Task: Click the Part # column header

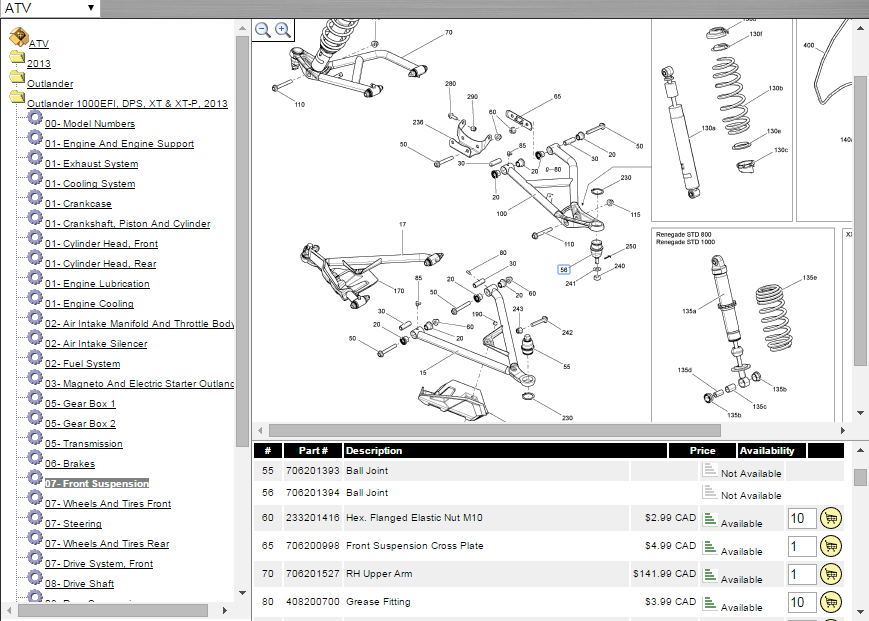Action: 313,450
